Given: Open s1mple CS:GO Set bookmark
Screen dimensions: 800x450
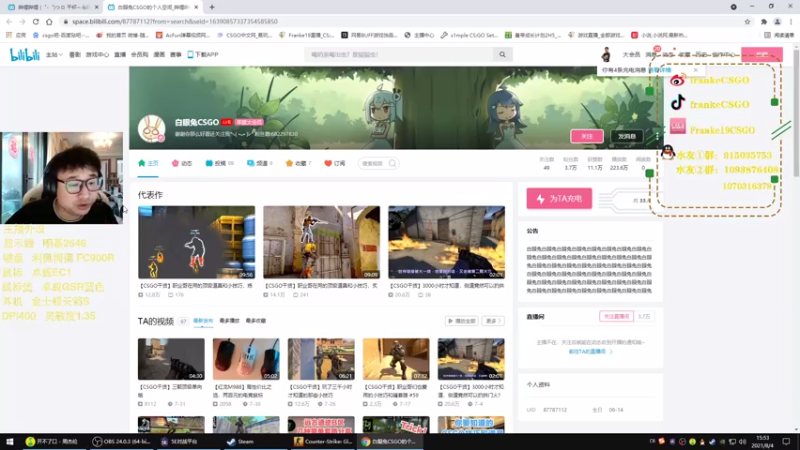Looking at the screenshot, I should coord(469,35).
